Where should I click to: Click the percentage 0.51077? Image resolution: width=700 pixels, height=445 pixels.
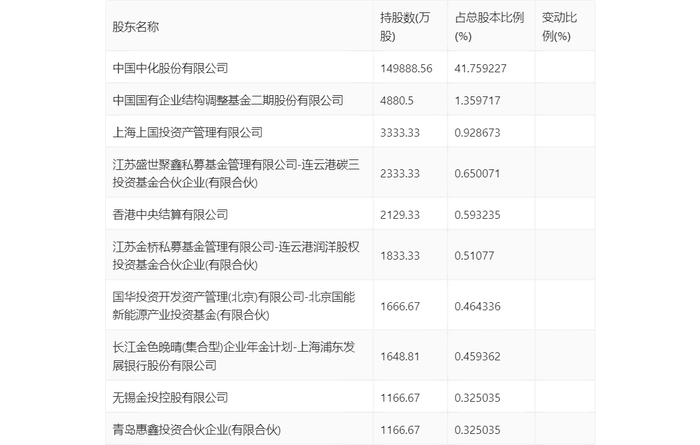474,256
